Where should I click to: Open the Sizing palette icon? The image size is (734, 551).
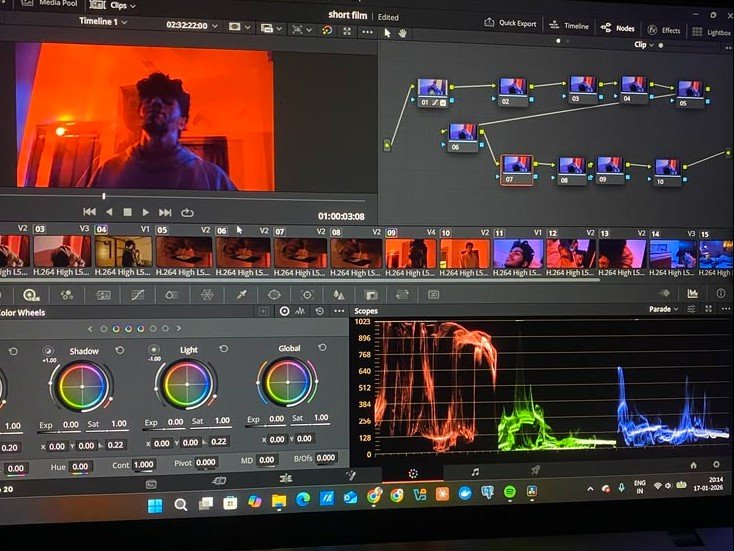(x=402, y=294)
